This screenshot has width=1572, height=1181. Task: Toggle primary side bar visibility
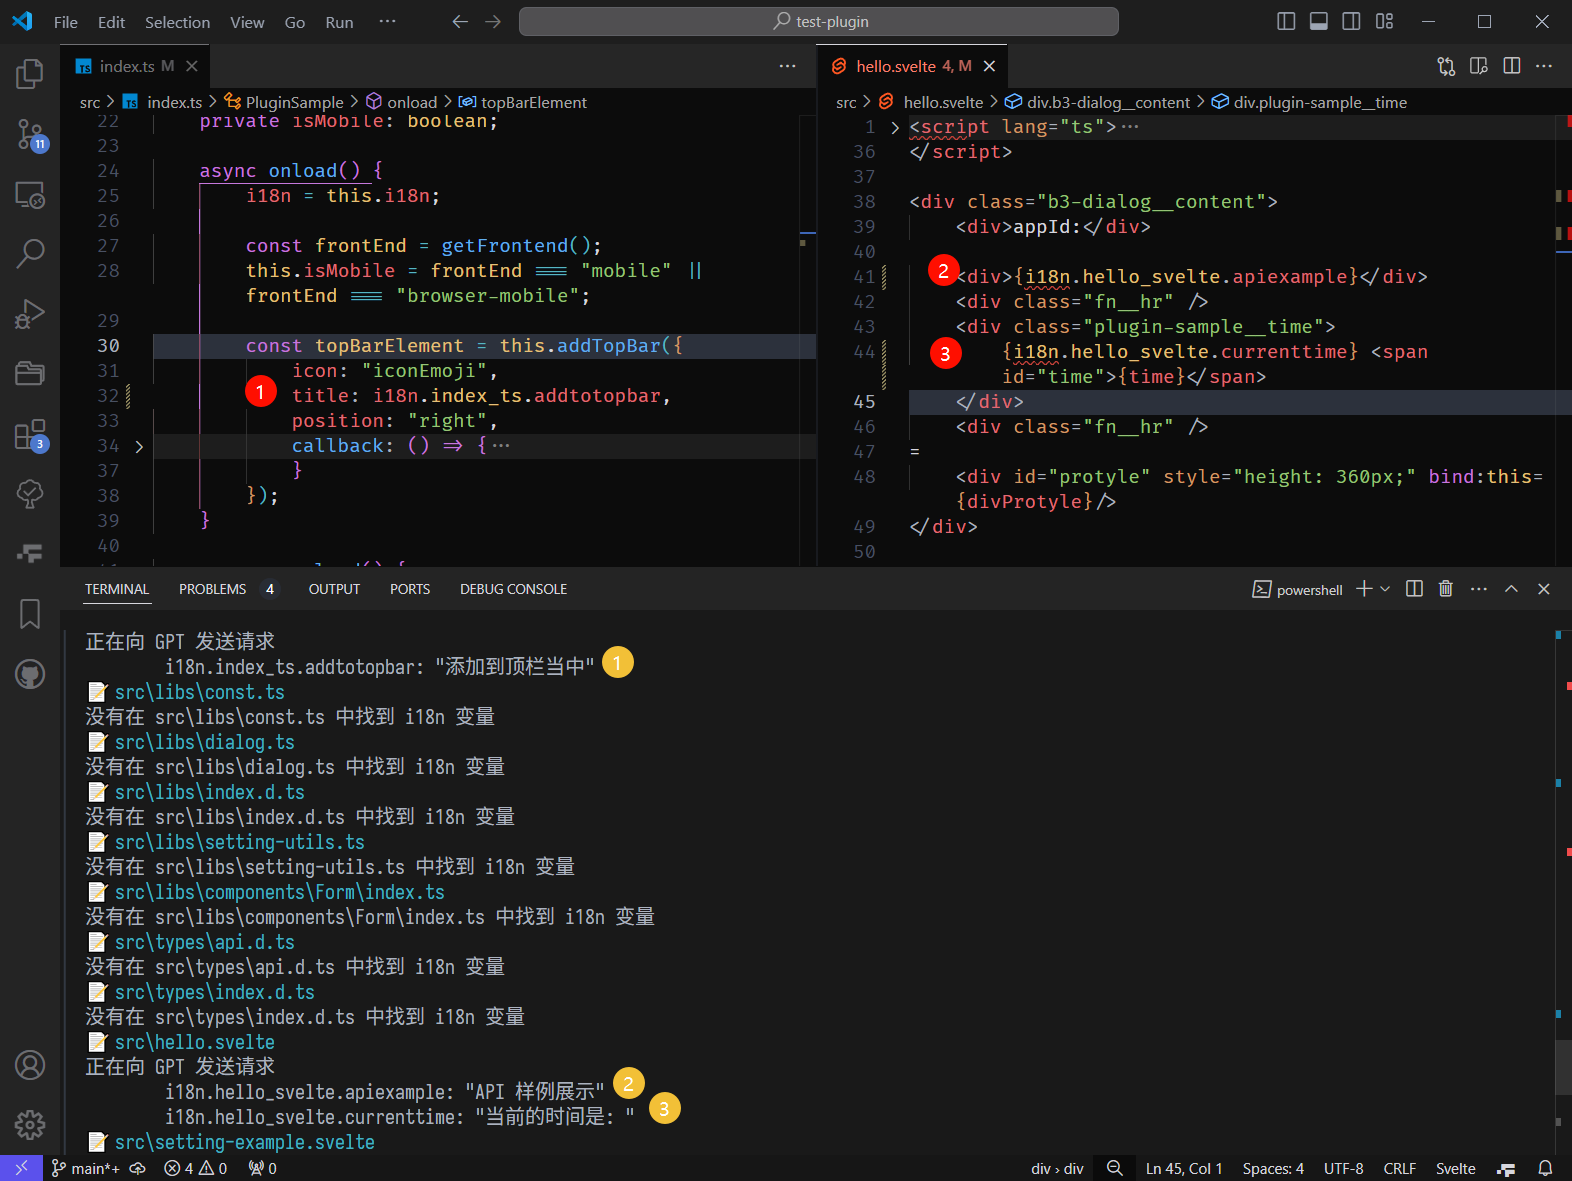1286,22
